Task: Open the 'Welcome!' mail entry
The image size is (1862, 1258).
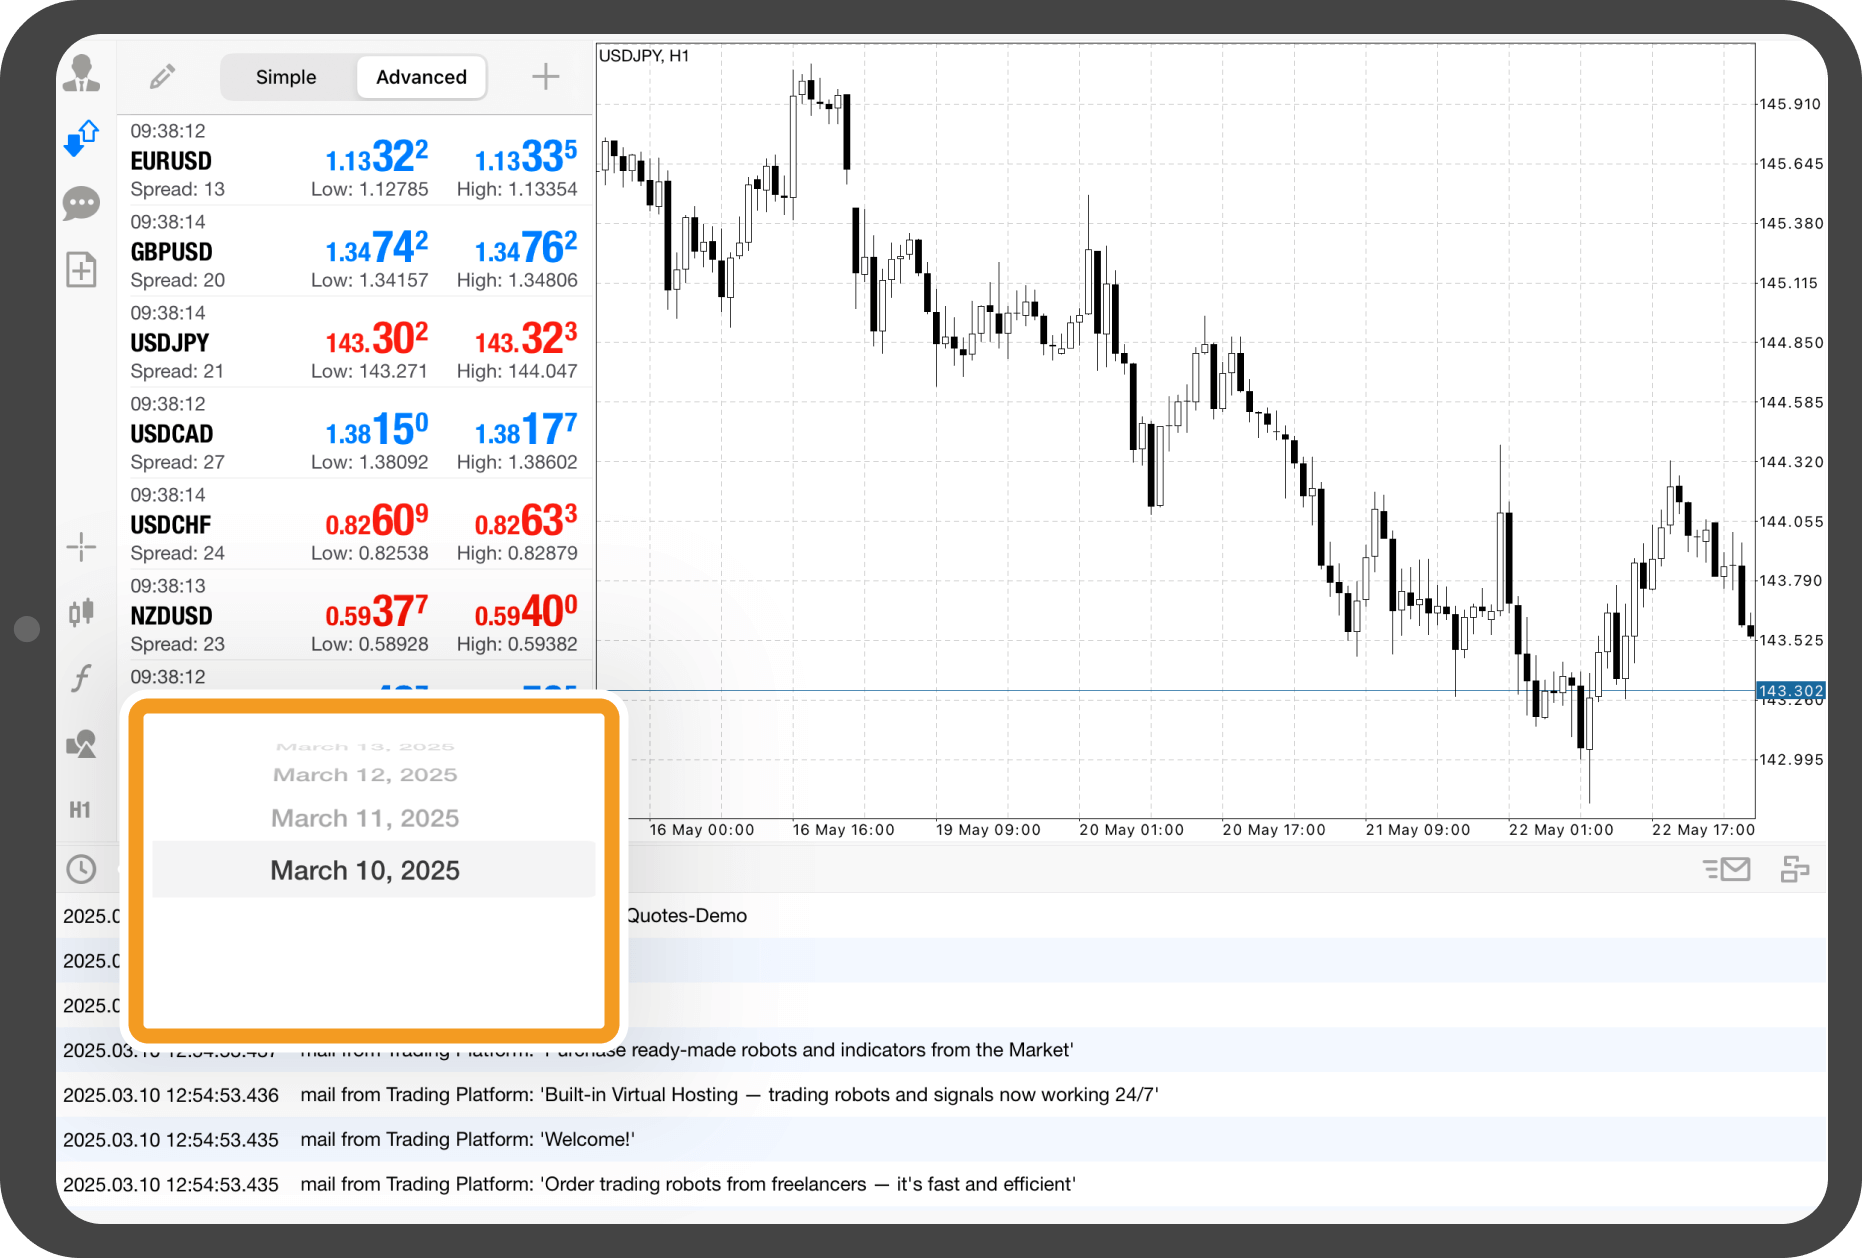Action: pos(467,1139)
